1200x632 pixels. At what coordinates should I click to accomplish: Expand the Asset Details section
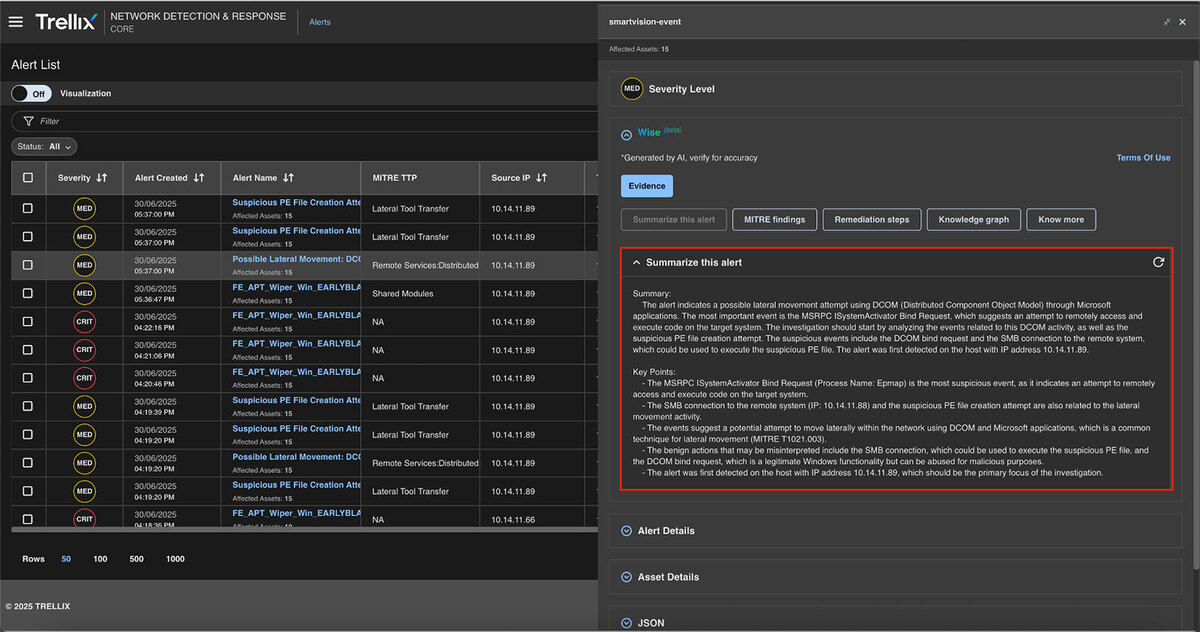point(626,577)
